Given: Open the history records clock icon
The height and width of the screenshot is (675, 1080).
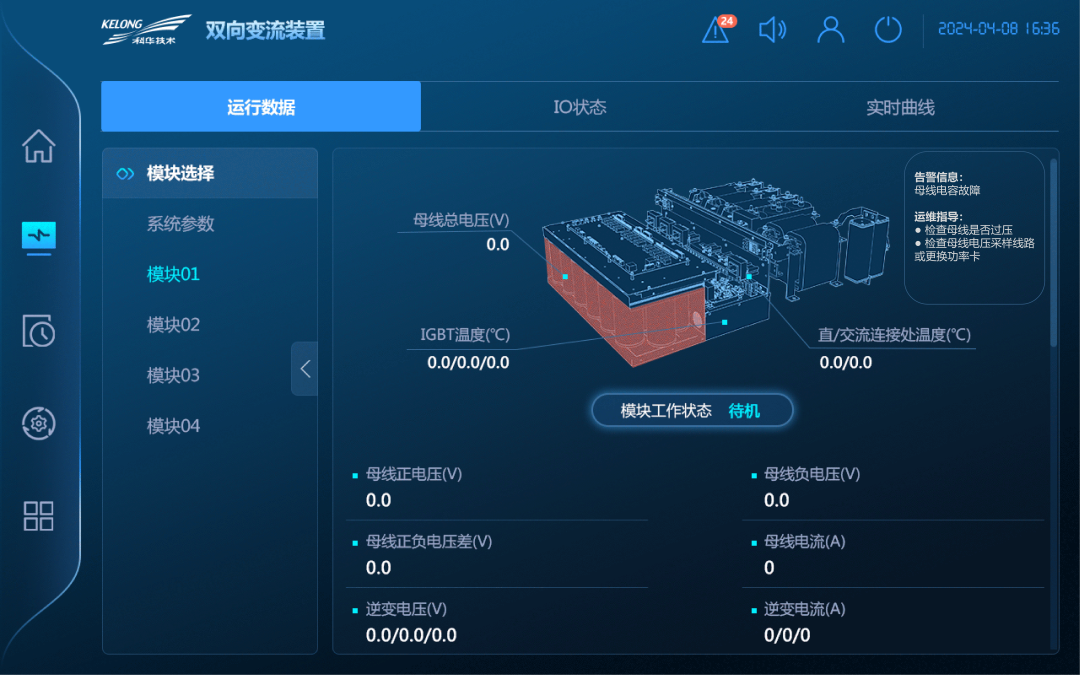Looking at the screenshot, I should click(x=39, y=331).
